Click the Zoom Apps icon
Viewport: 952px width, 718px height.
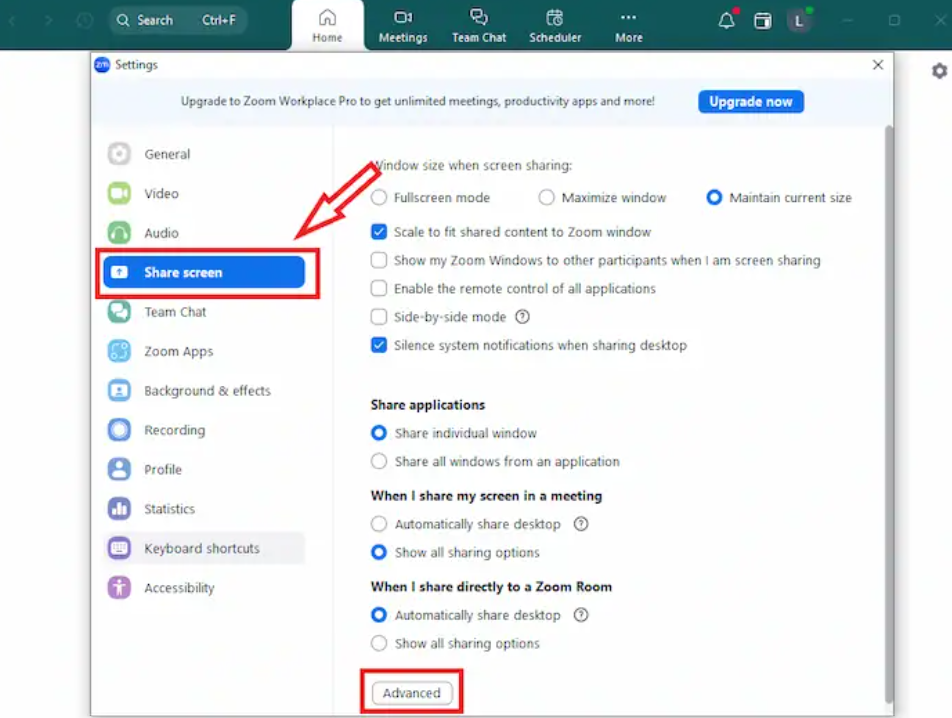[x=119, y=351]
